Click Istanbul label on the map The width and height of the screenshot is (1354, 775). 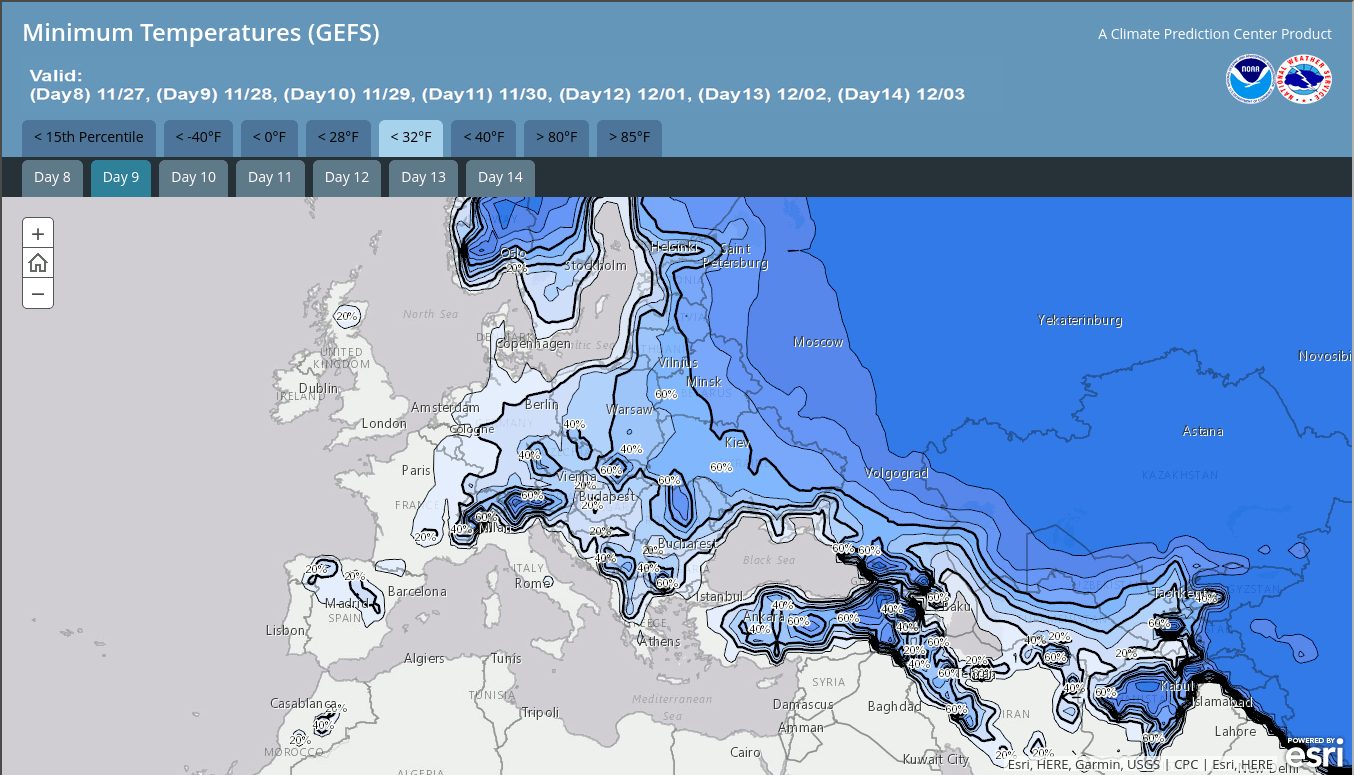(x=721, y=597)
